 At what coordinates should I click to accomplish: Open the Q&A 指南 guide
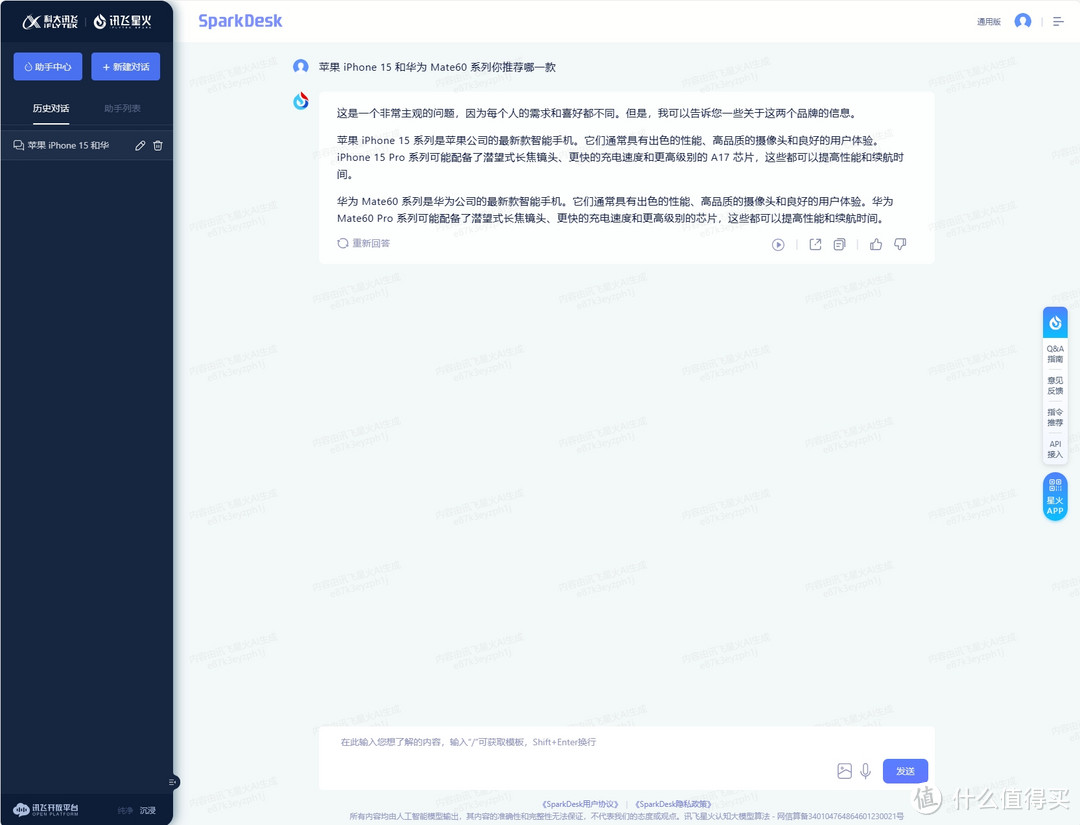tap(1055, 354)
